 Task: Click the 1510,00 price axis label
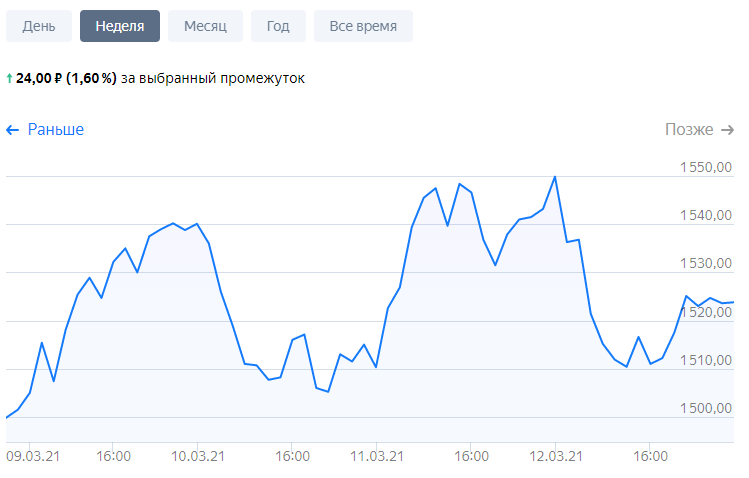click(706, 360)
